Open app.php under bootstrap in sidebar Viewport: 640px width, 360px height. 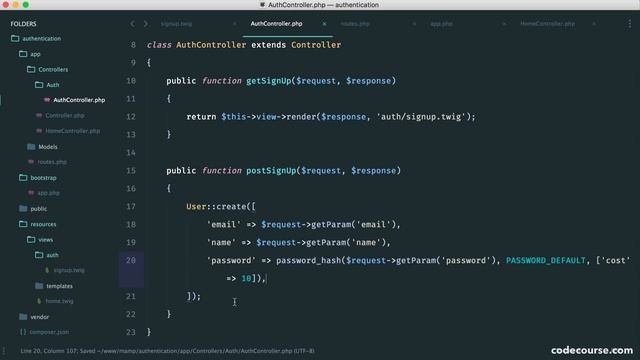pos(48,193)
